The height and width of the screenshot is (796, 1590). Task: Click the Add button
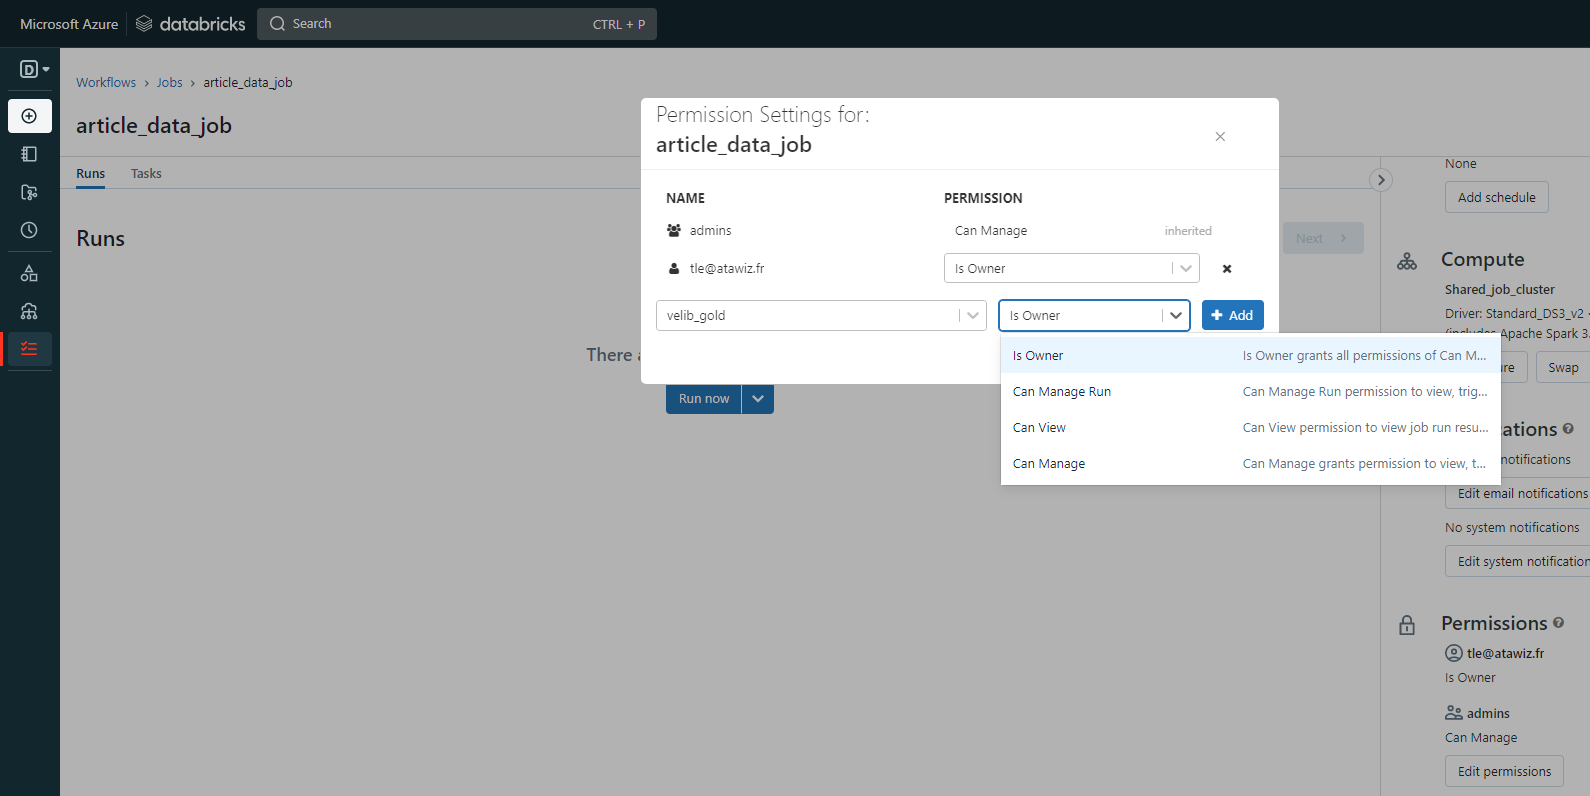[x=1232, y=316]
